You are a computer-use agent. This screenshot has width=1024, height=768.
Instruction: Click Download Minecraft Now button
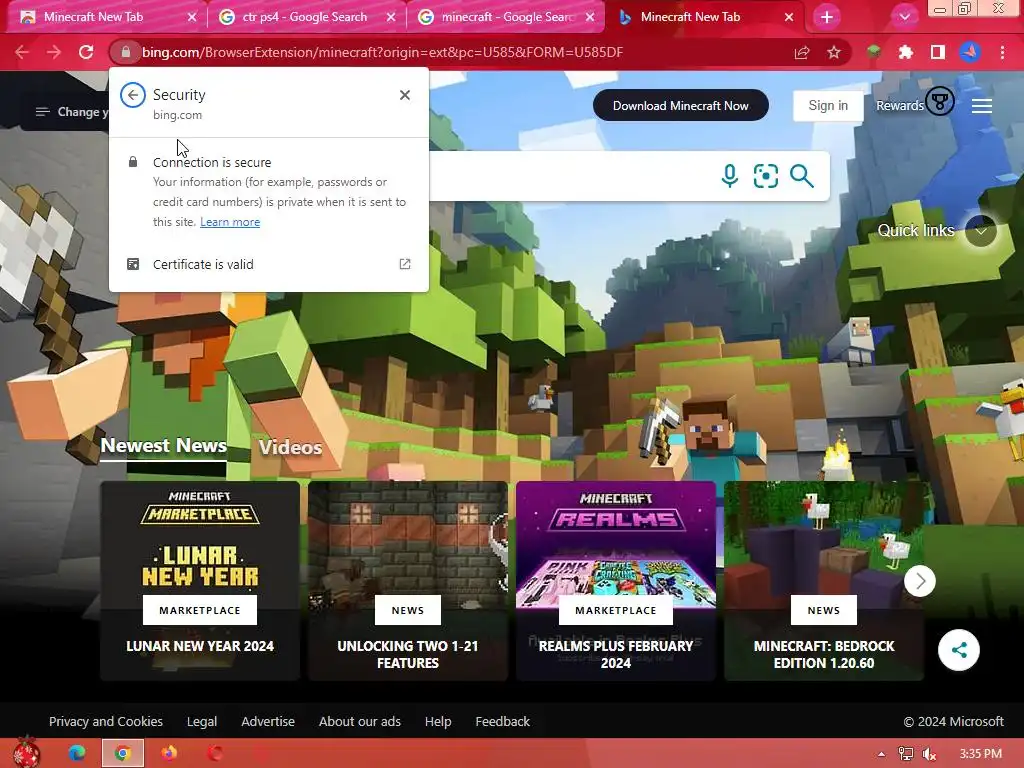coord(680,105)
